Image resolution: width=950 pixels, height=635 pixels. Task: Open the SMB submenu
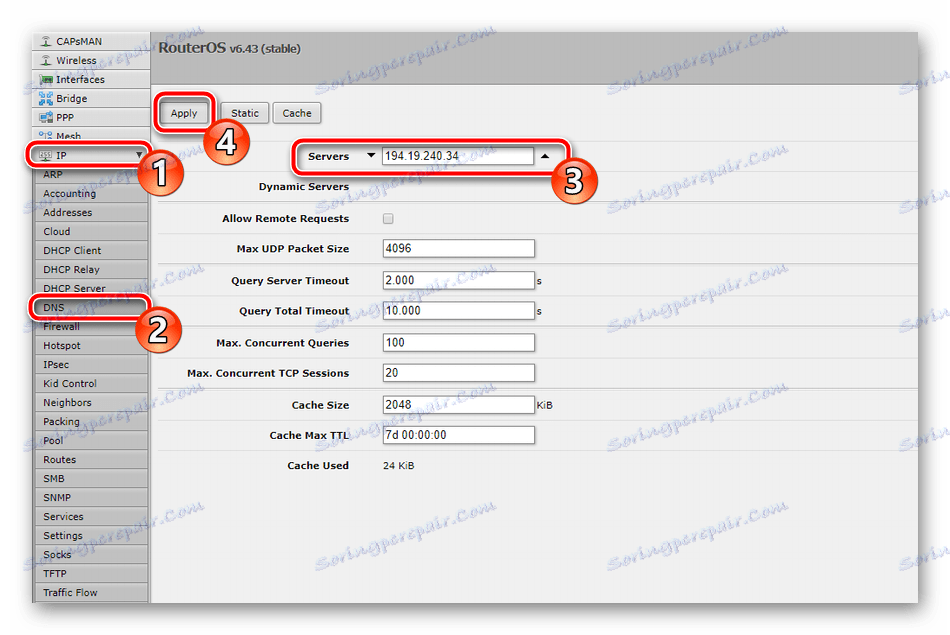(91, 479)
